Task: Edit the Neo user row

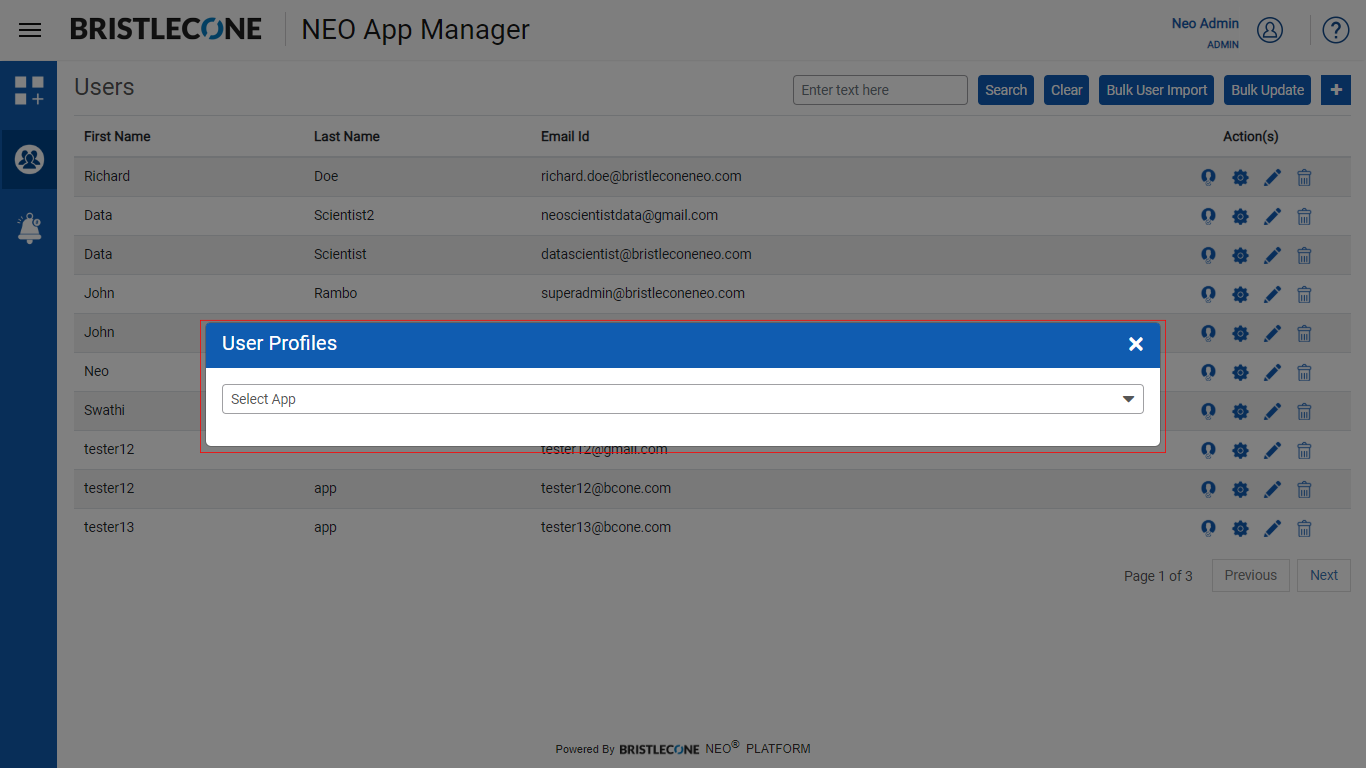Action: click(1272, 372)
